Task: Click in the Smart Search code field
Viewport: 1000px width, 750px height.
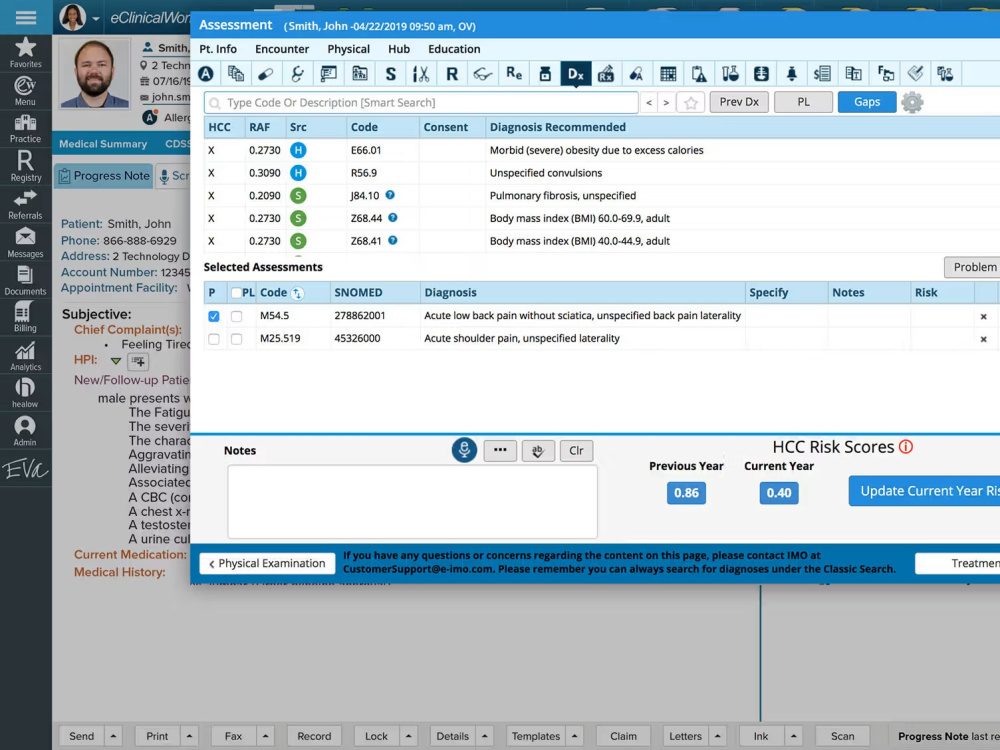Action: coord(421,102)
